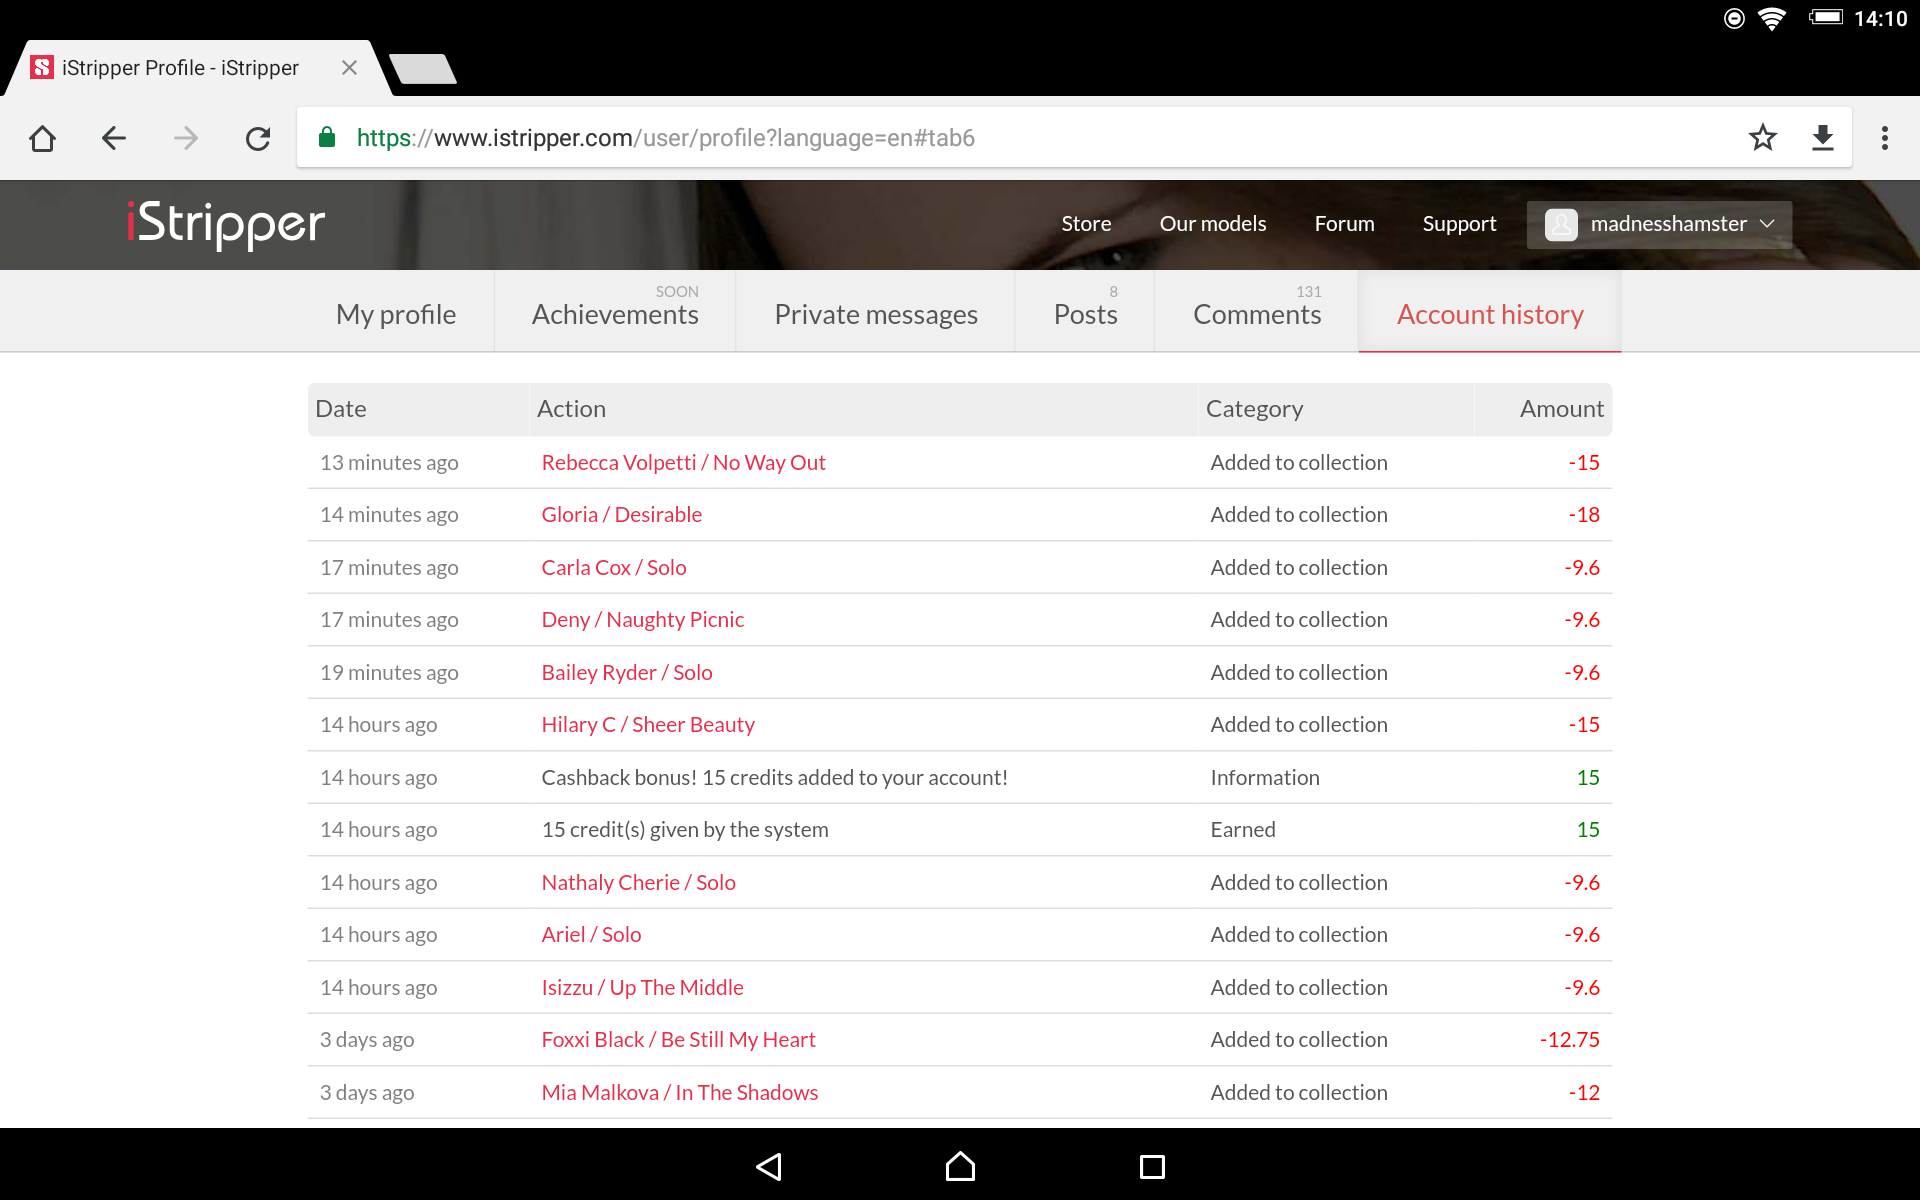
Task: Open the Deny / Naughty Picnic link
Action: coord(642,619)
